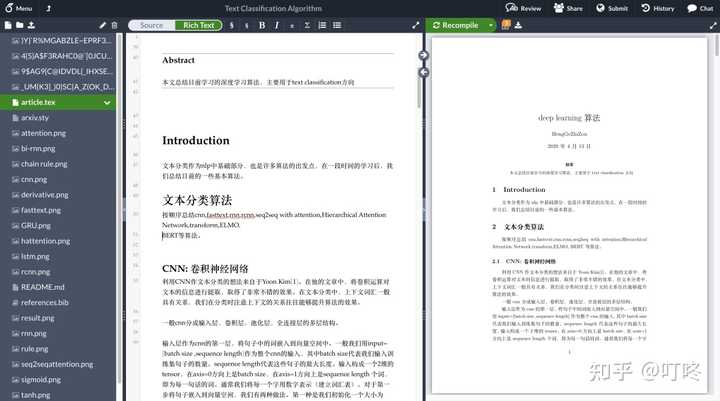This screenshot has width=720, height=401.
Task: Click the Introduction heading in editor
Action: [x=196, y=140]
